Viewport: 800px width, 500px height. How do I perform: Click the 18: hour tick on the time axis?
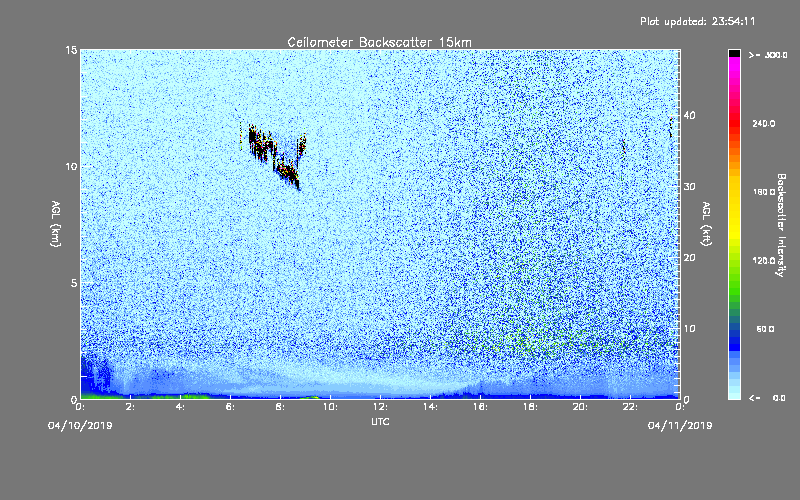click(x=530, y=407)
